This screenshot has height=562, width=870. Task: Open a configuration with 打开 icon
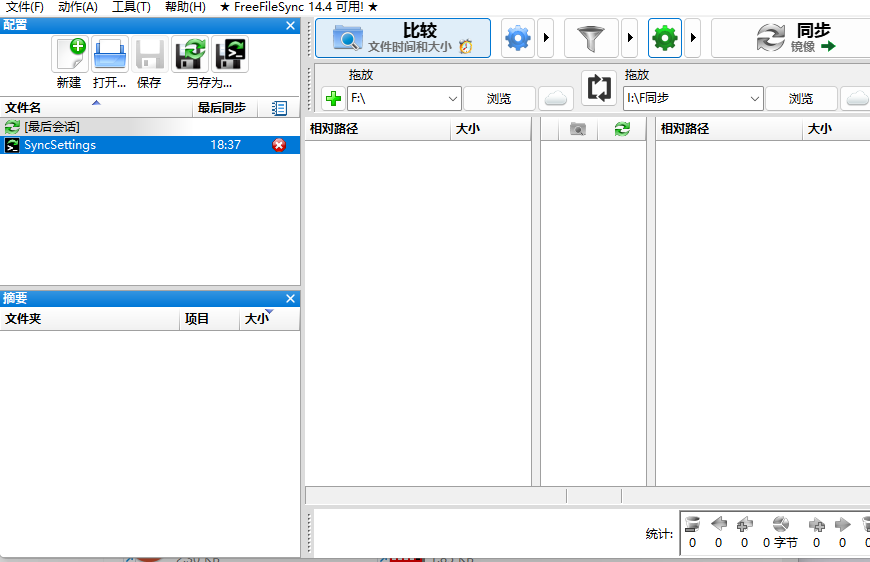coord(110,54)
